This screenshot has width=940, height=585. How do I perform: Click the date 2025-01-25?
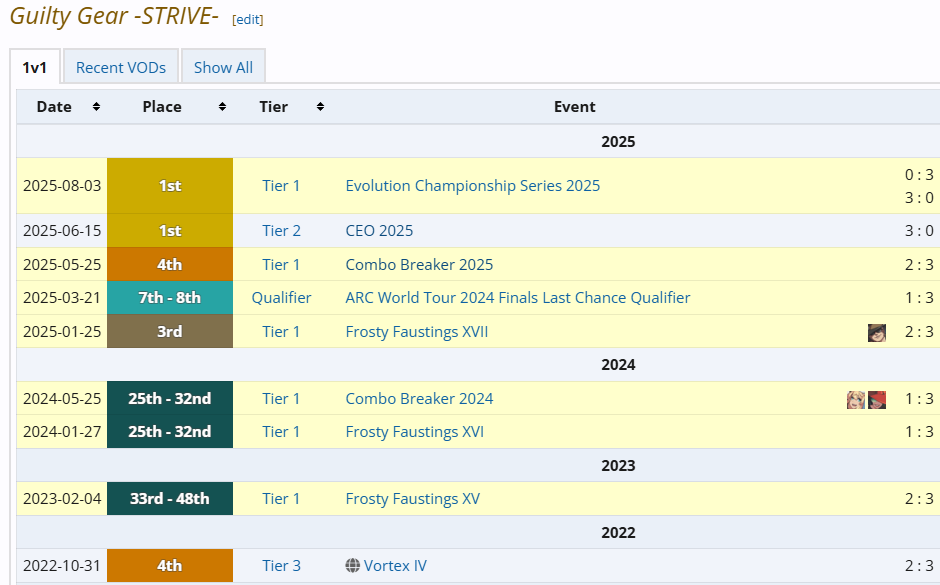click(x=62, y=331)
